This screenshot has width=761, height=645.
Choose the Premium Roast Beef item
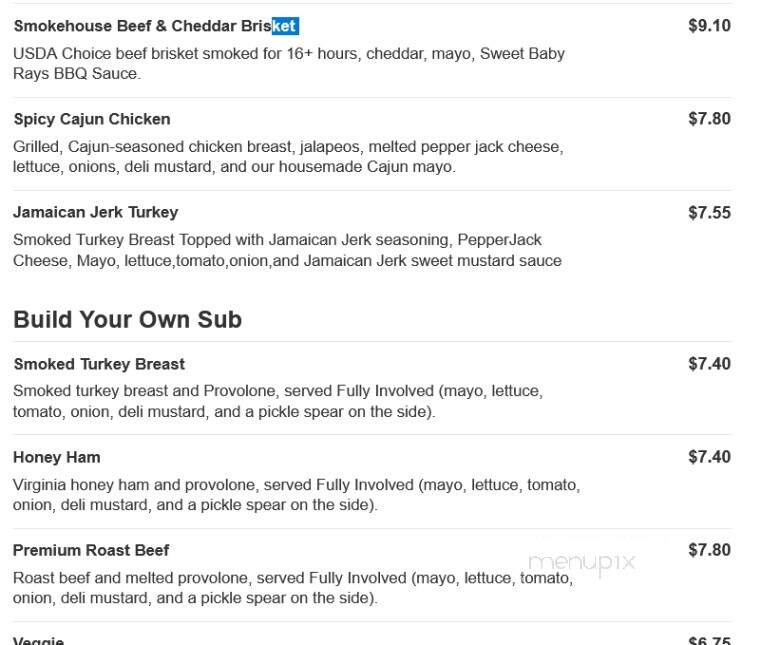coord(91,550)
